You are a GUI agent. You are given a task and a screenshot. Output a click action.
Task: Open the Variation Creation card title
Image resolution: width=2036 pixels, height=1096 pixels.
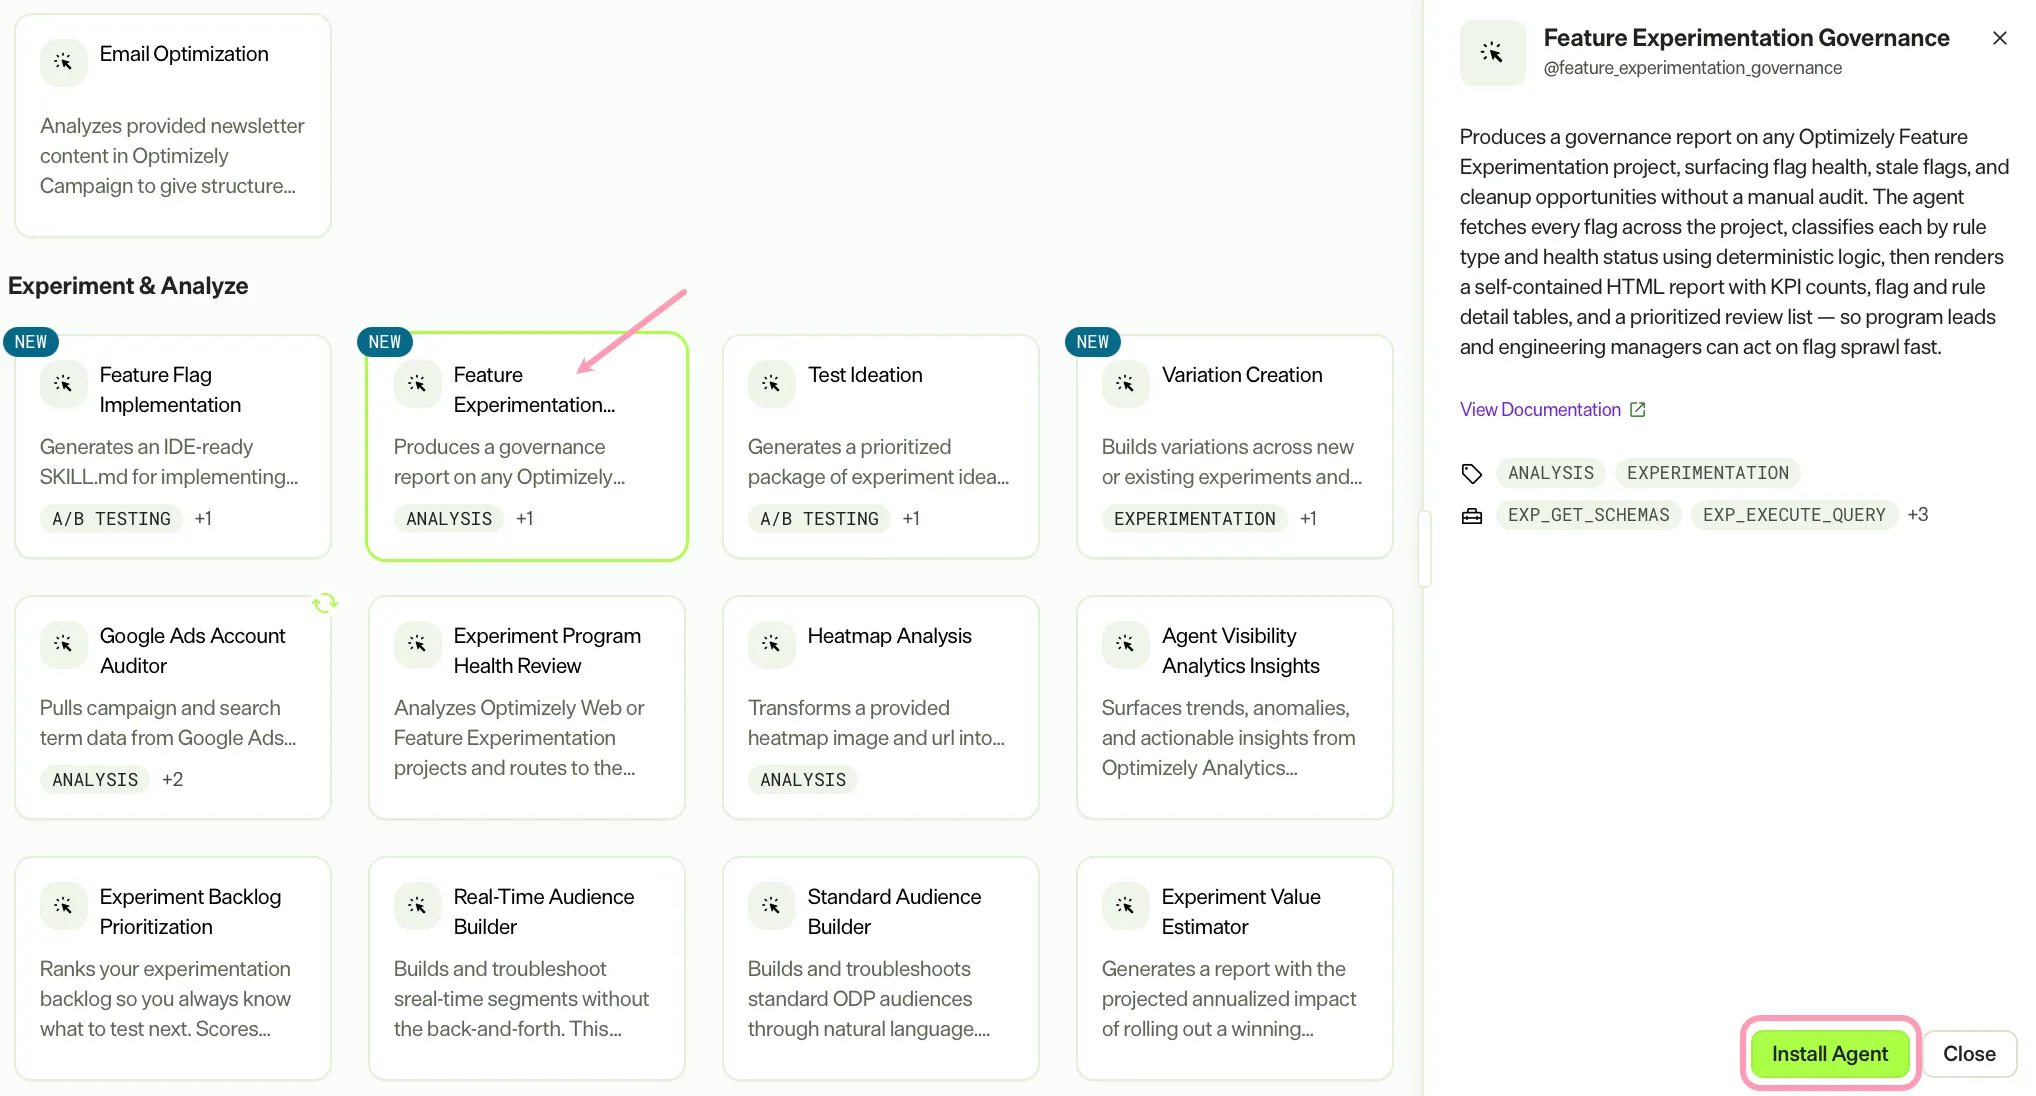pyautogui.click(x=1242, y=375)
